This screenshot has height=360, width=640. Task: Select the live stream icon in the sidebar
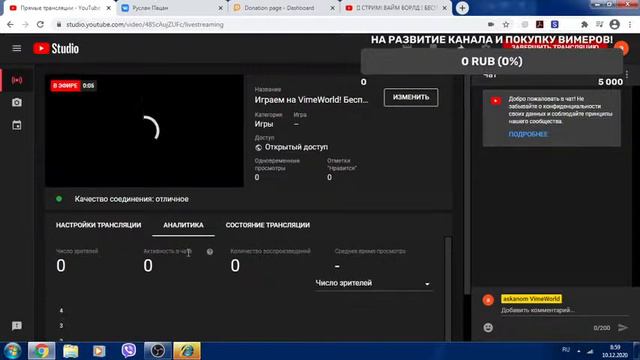[x=17, y=80]
